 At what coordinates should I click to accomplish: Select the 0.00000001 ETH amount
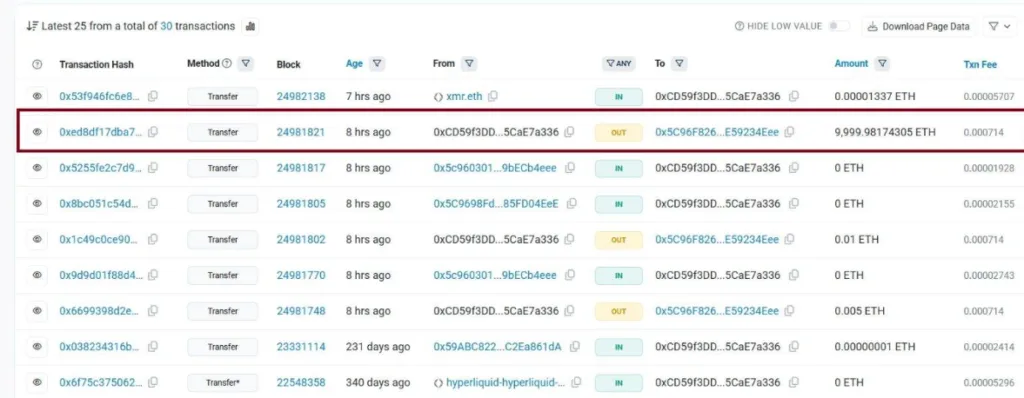(x=875, y=346)
